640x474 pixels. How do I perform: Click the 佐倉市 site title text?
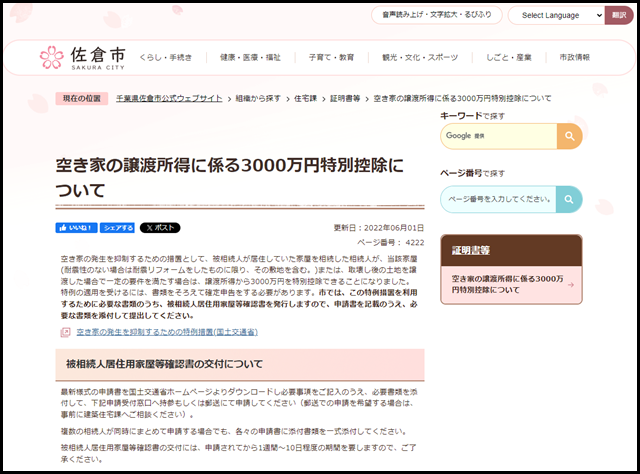[x=98, y=54]
